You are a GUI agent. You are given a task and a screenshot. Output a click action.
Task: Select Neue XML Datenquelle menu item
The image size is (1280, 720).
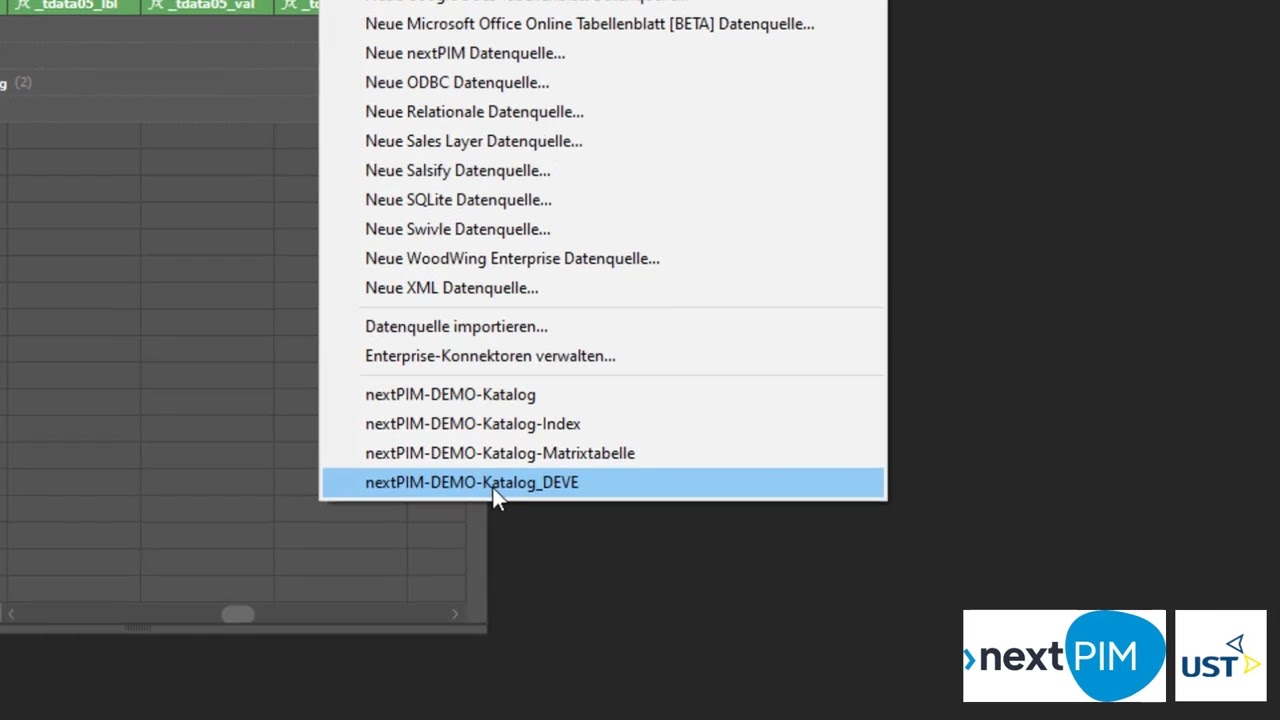pos(603,287)
